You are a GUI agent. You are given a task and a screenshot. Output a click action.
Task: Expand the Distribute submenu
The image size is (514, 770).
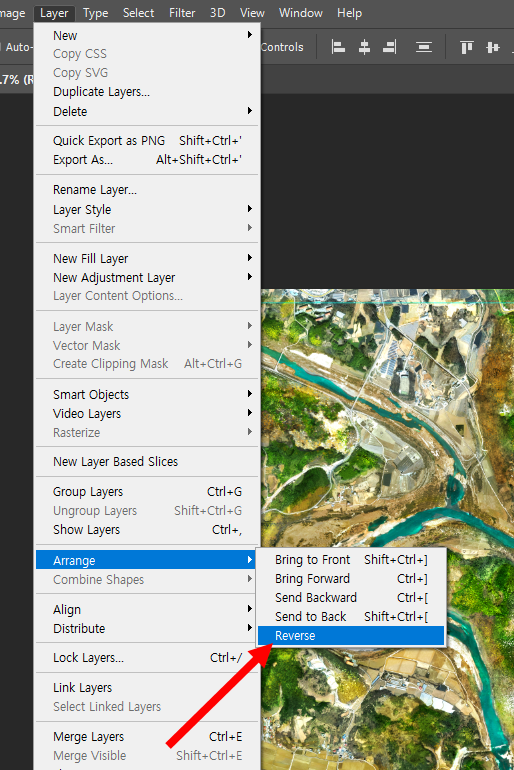(x=147, y=629)
